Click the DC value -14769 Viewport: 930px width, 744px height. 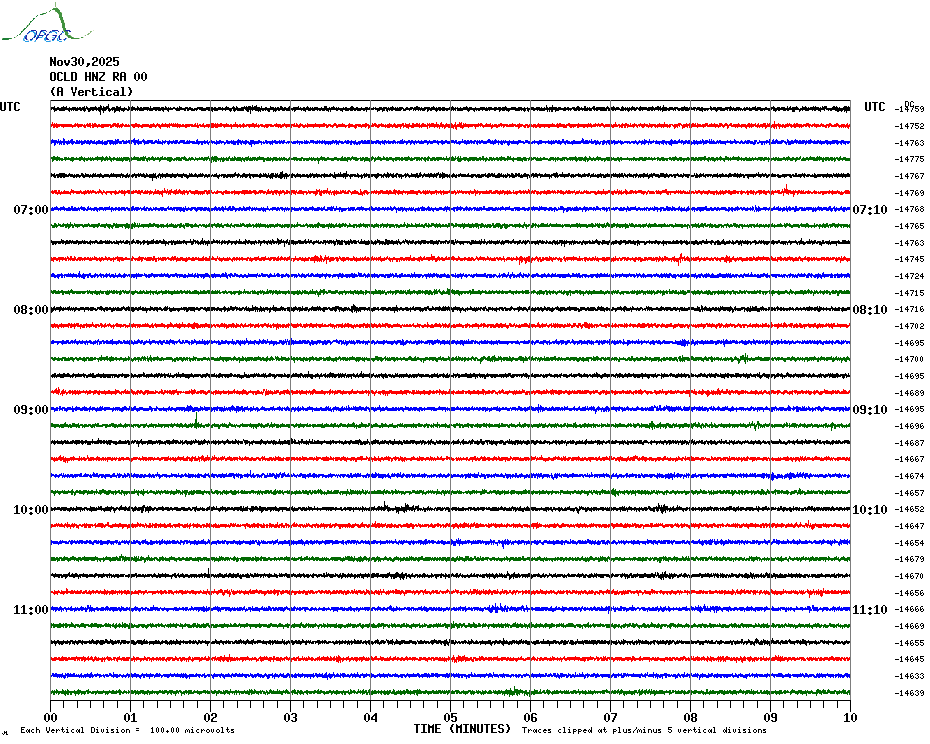click(x=910, y=193)
